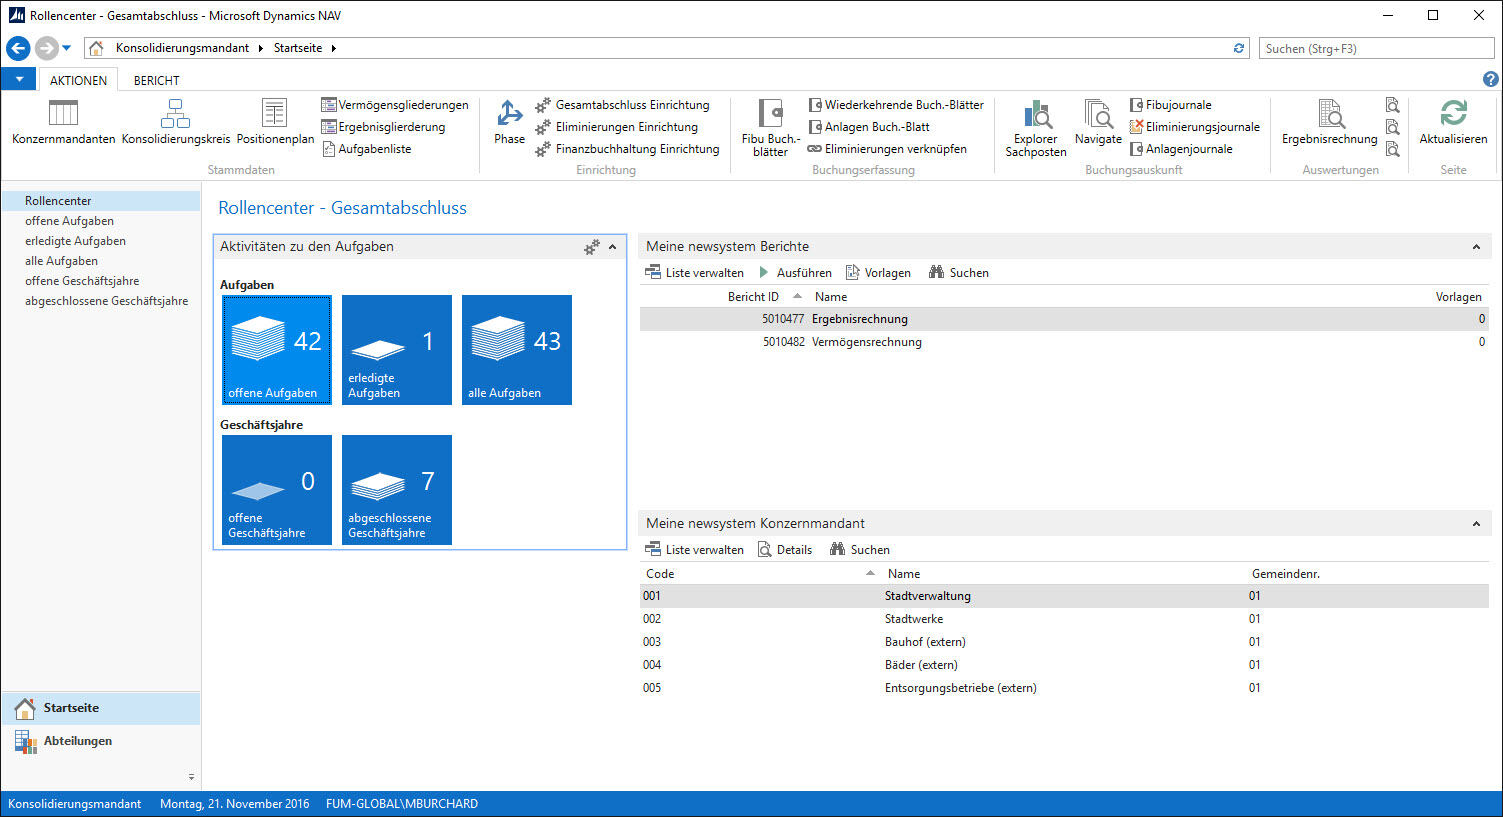Switch to the BERICHT ribbon tab

(157, 80)
